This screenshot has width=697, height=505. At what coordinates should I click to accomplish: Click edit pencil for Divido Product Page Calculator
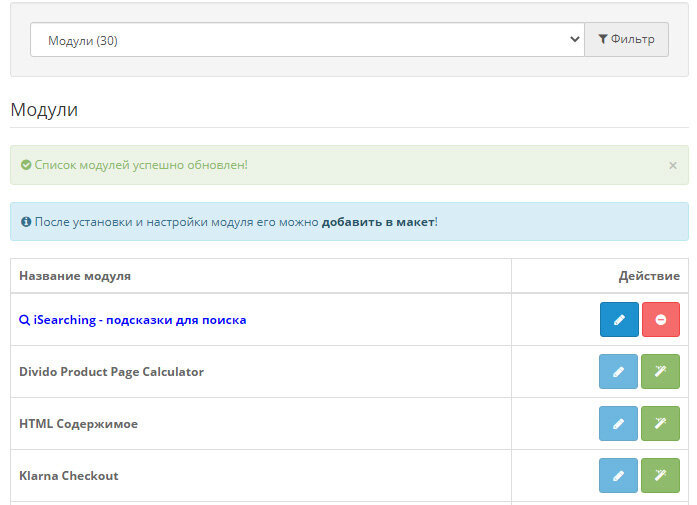click(619, 372)
